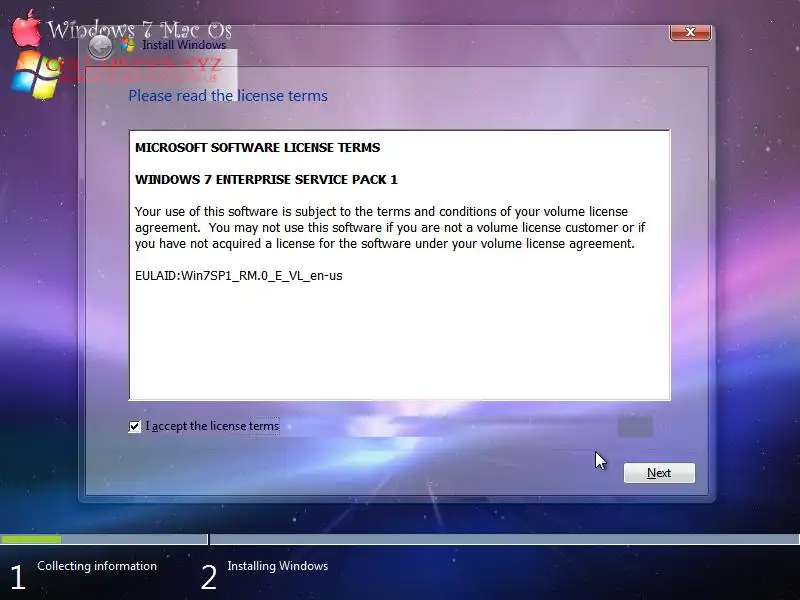Click the I accept the license terms label

click(212, 426)
